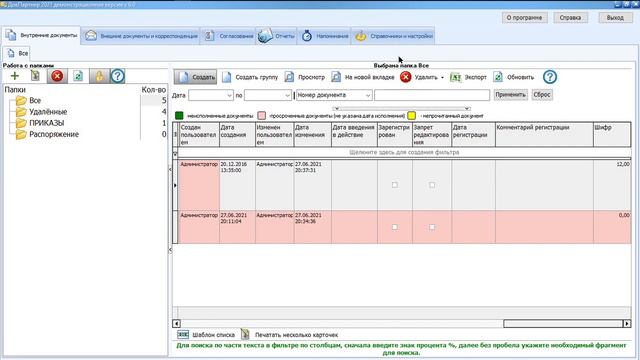Switch to Внешние документы и корреспонденция tab

[x=141, y=36]
